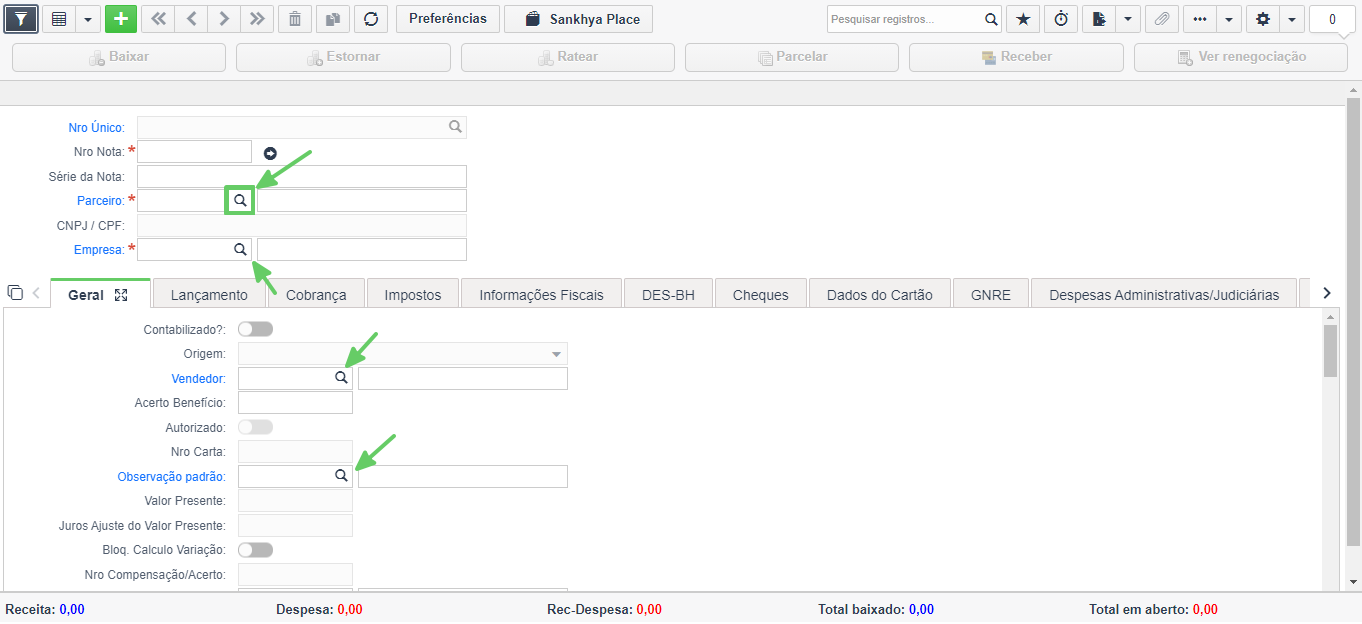Image resolution: width=1362 pixels, height=624 pixels.
Task: Expand the settings gear dropdown arrow
Action: pyautogui.click(x=1292, y=19)
